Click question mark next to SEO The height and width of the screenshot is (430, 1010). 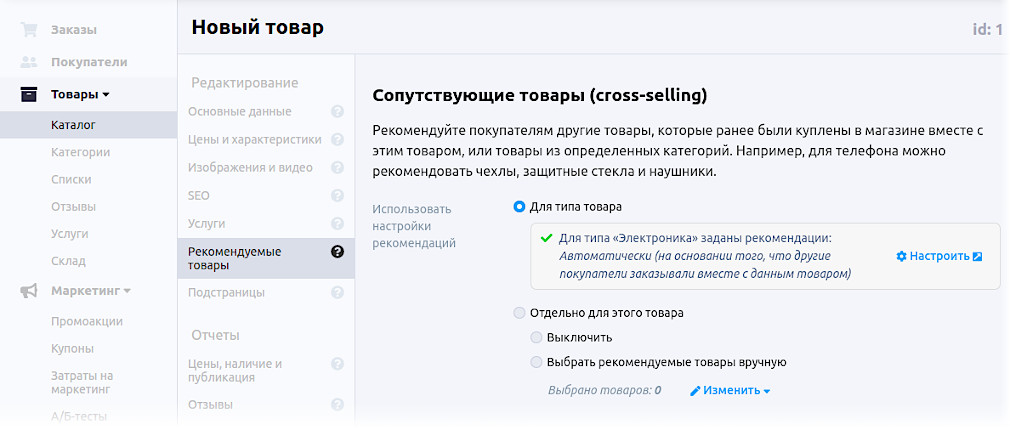(337, 196)
